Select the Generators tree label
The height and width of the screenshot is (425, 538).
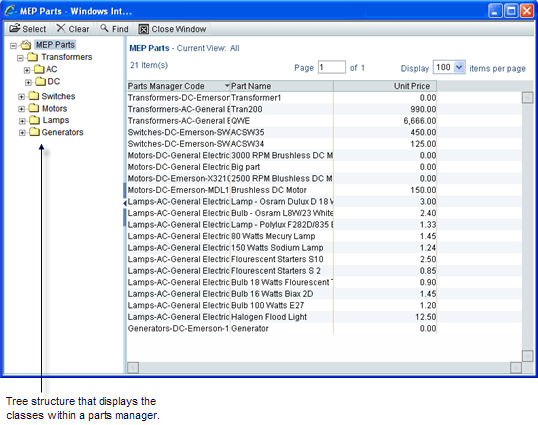(x=62, y=132)
